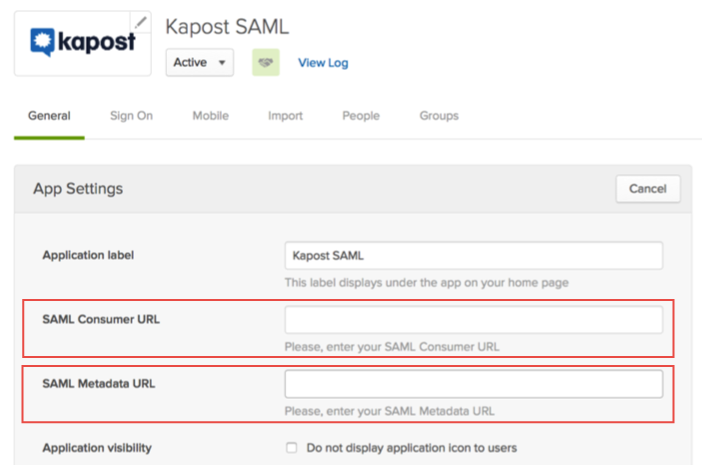Show the Groups tab
The image size is (702, 465).
tap(439, 116)
